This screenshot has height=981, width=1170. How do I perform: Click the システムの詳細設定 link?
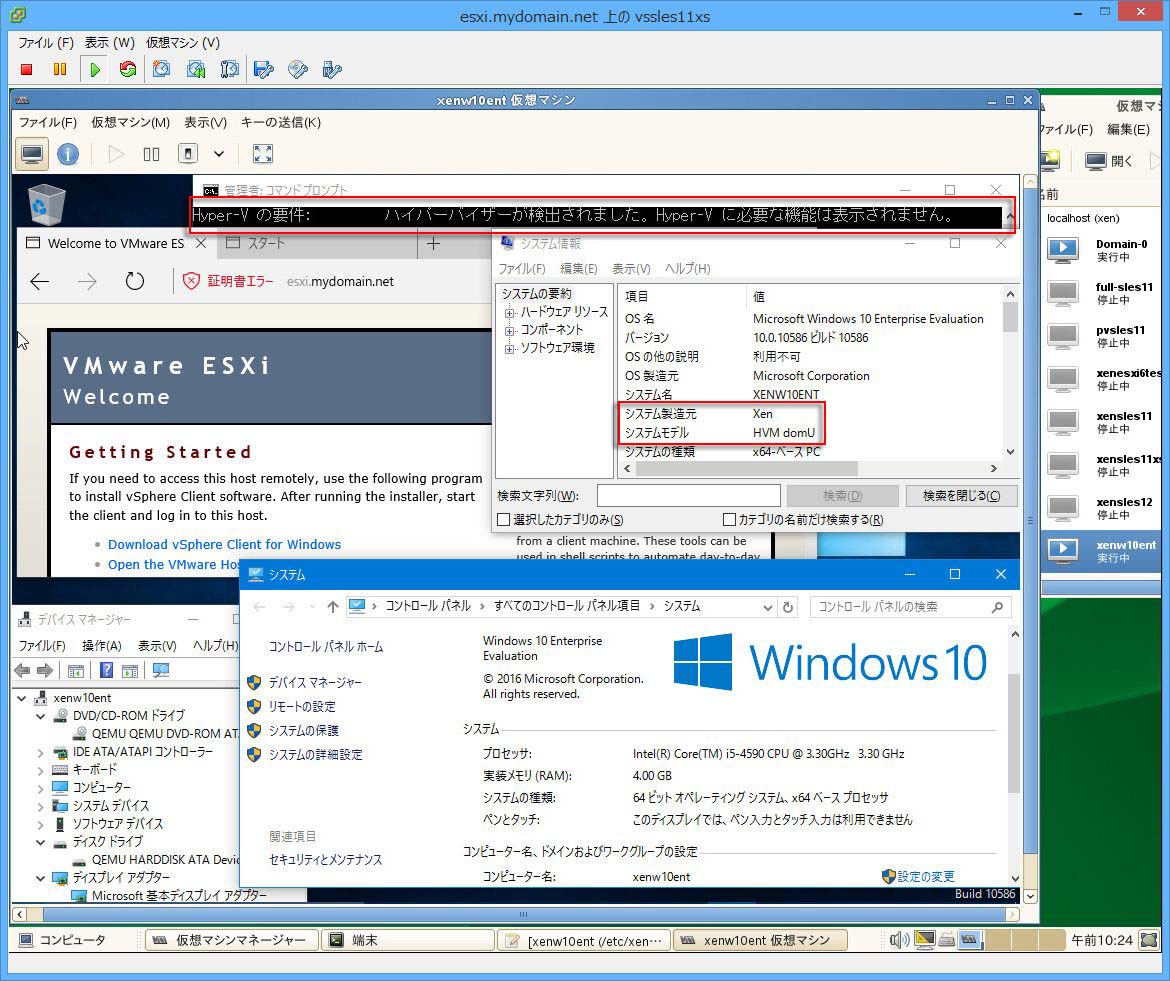click(x=316, y=755)
